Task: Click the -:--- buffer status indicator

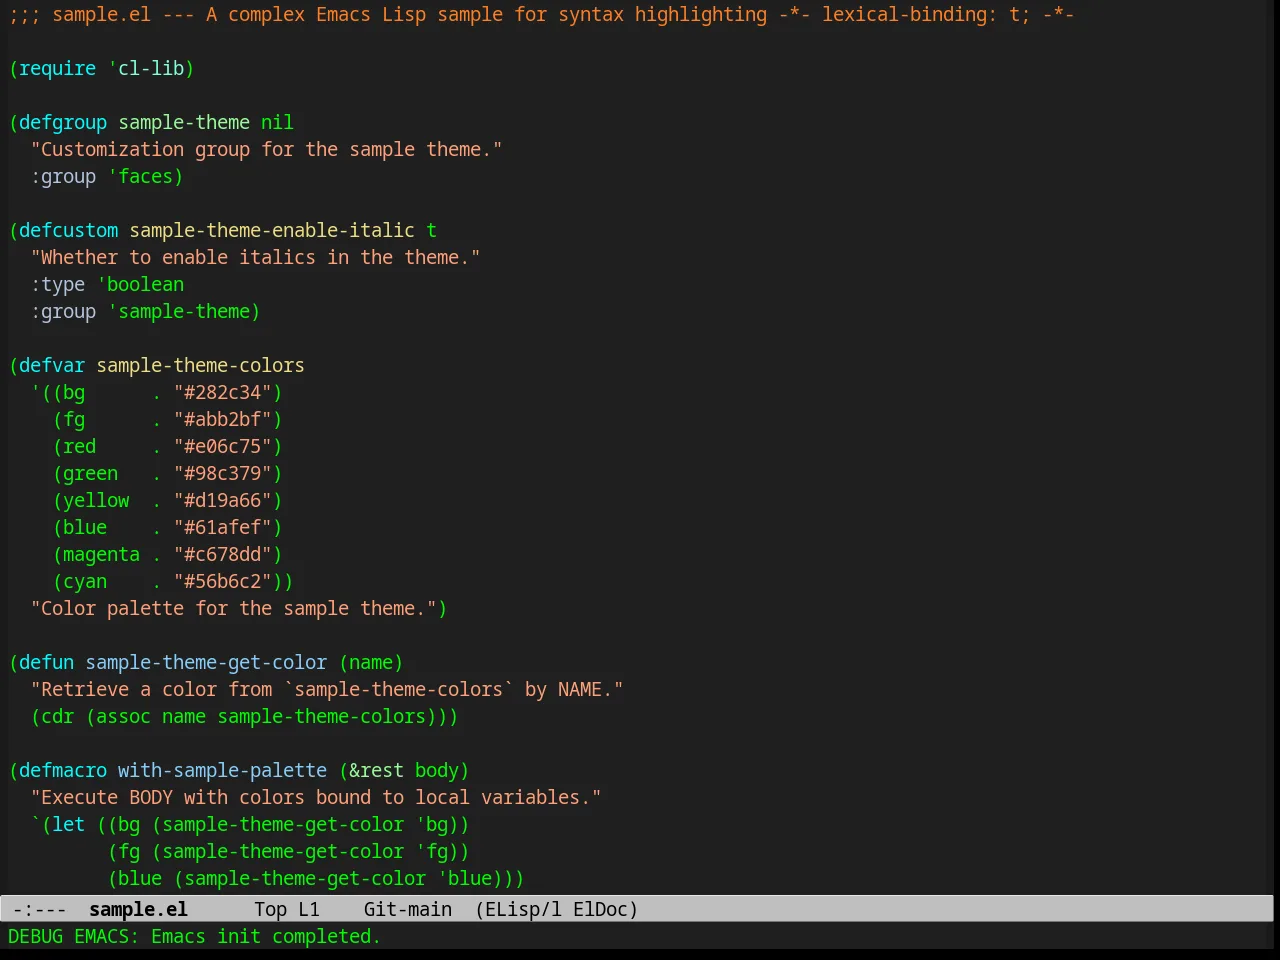Action: [x=39, y=909]
